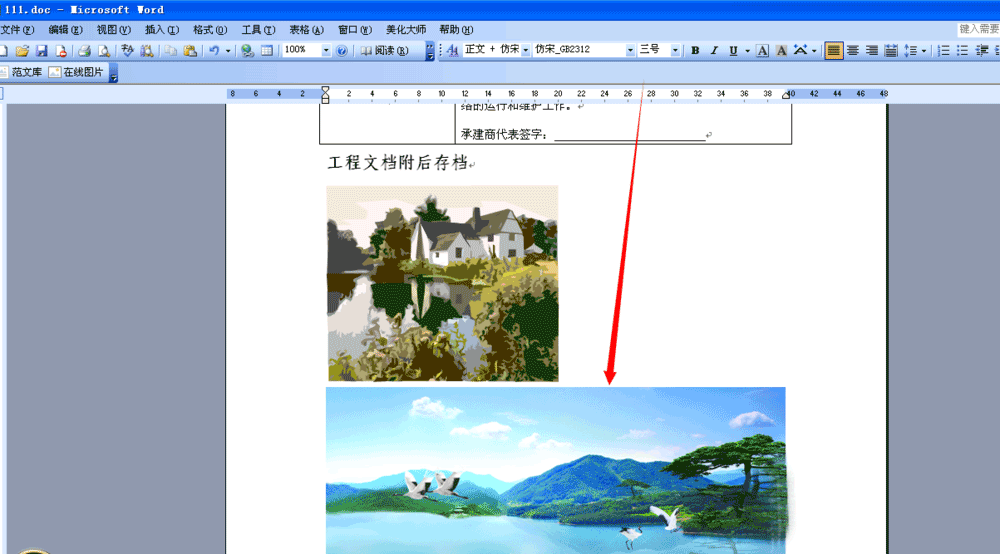Open the 在线图片 online pictures button
Viewport: 1000px width, 554px height.
[x=77, y=72]
